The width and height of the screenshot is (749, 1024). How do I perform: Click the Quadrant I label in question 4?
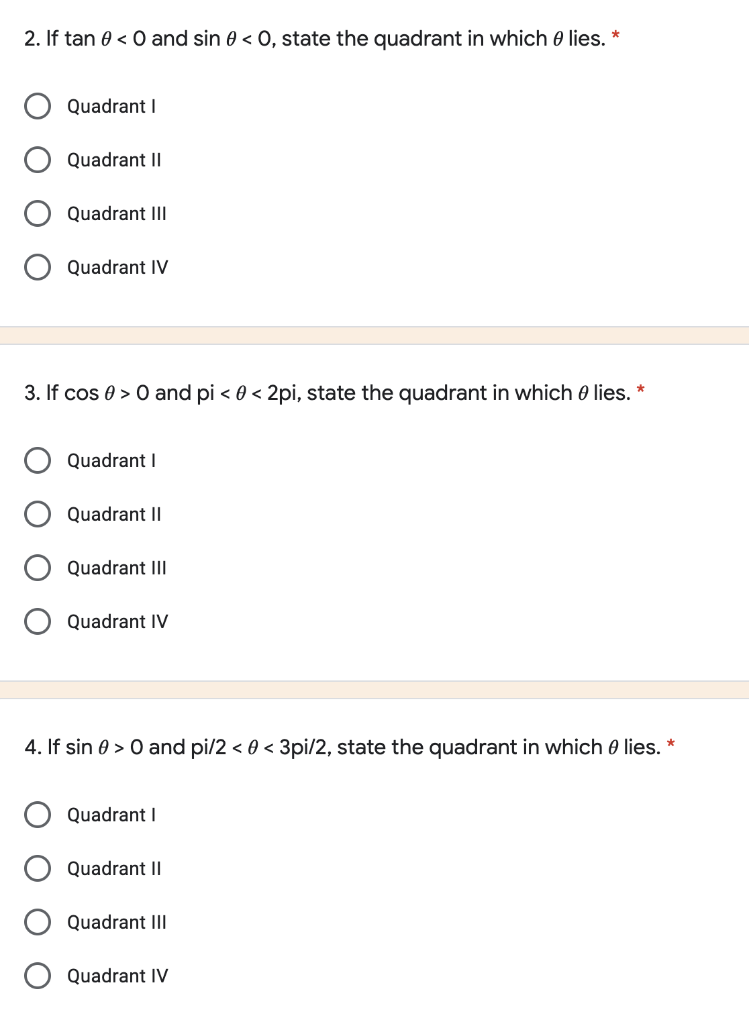(x=112, y=814)
